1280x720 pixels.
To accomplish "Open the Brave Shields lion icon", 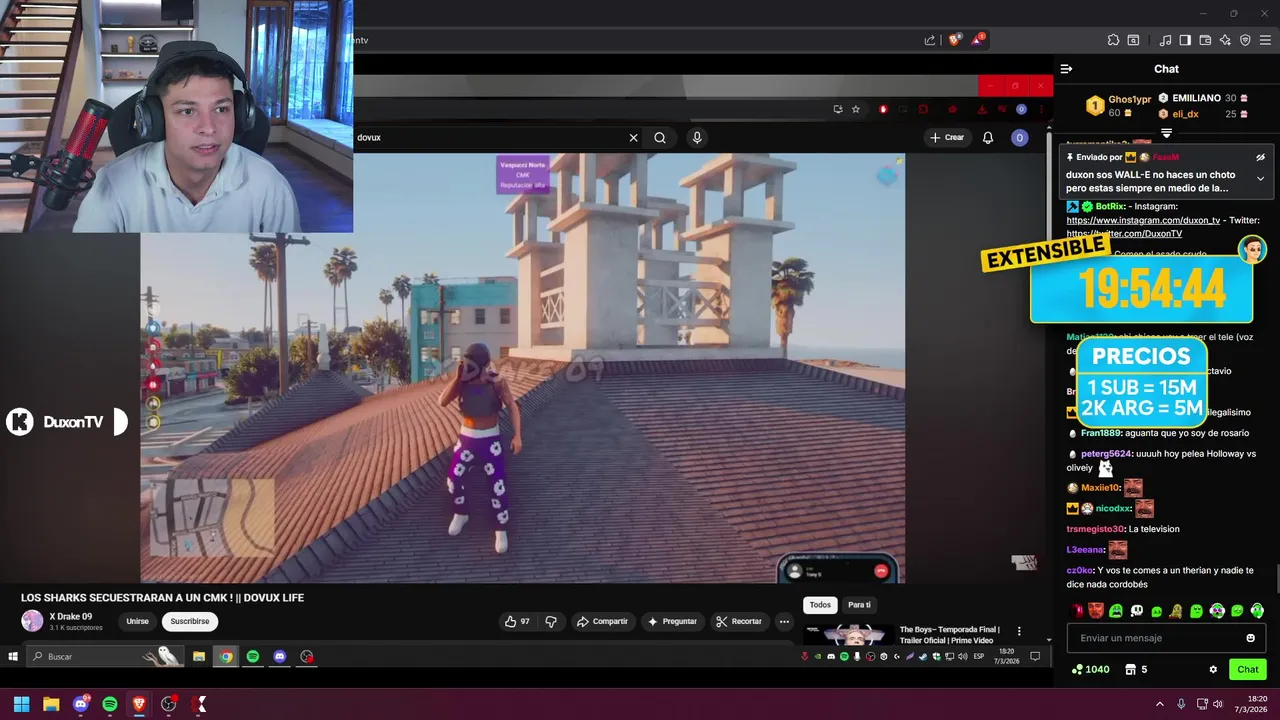I will 955,40.
